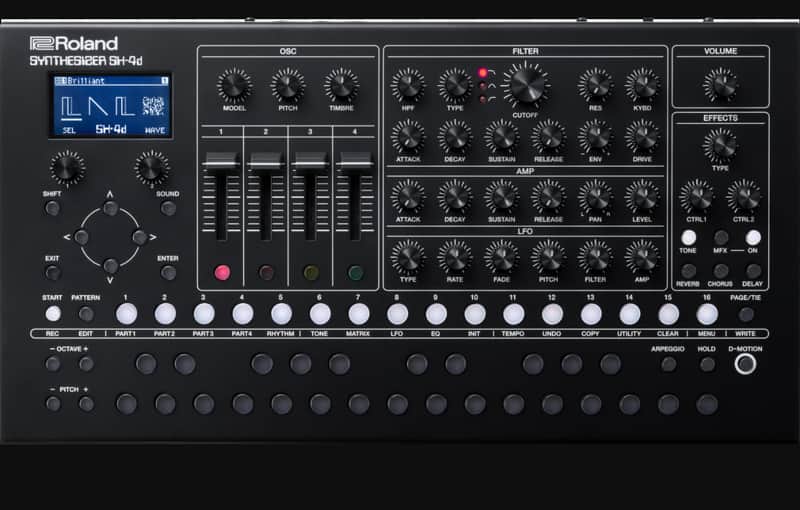Select step button 12 (UNDO)
This screenshot has height=510, width=800.
point(552,314)
